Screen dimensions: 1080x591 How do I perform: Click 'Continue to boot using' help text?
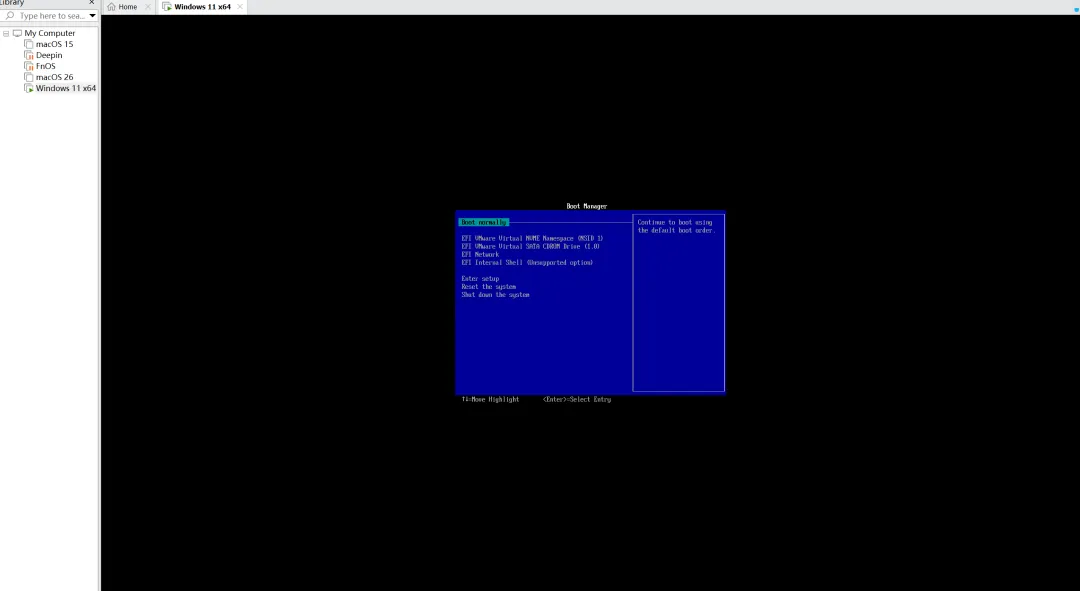pyautogui.click(x=675, y=222)
